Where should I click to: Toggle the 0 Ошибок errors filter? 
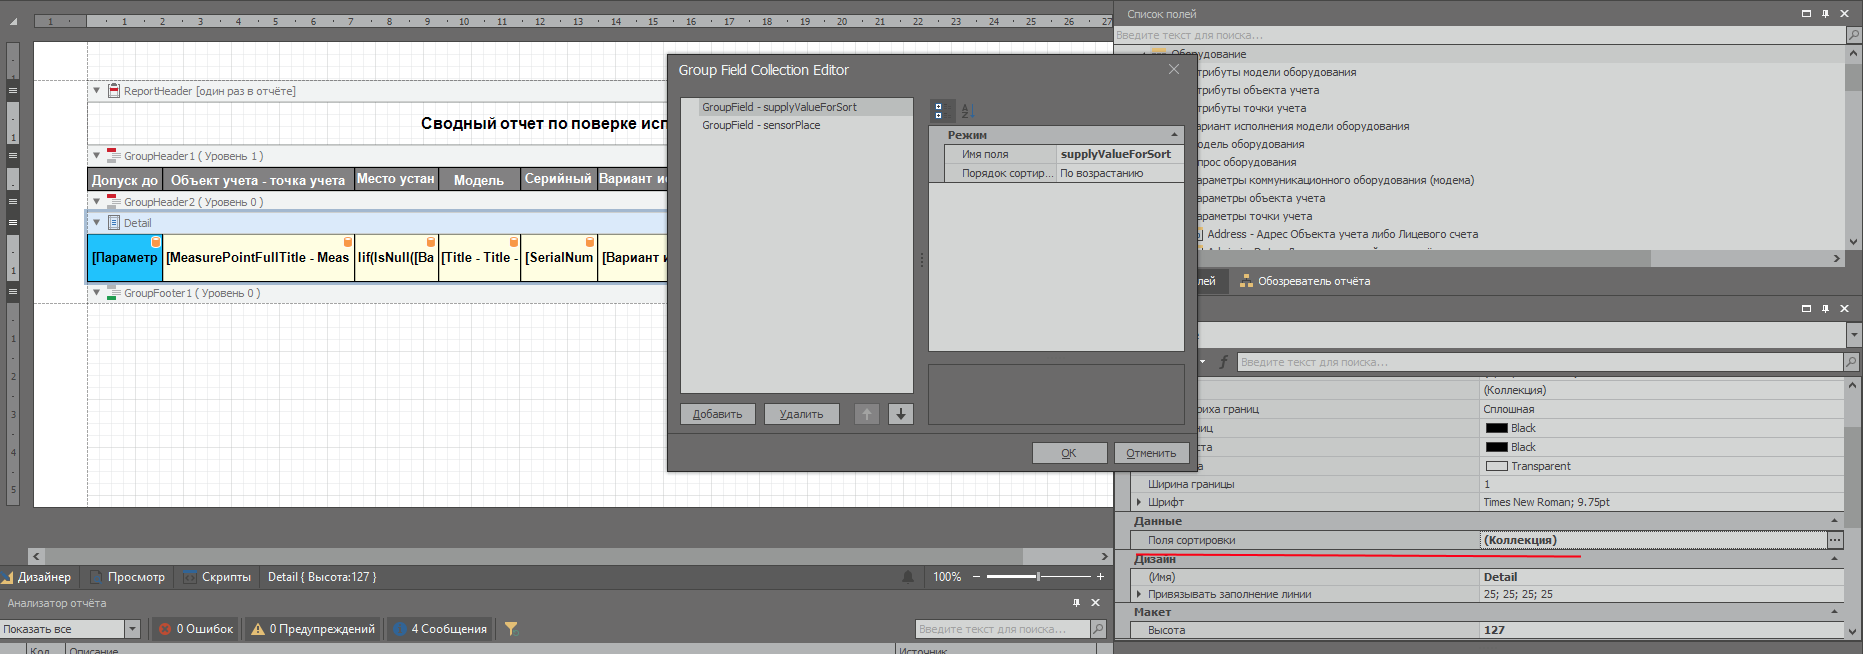[196, 629]
